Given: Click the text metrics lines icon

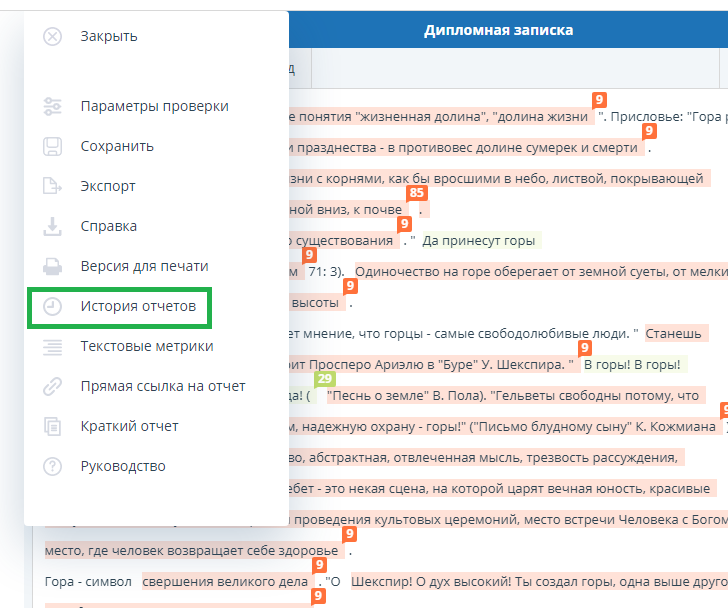Looking at the screenshot, I should pos(53,346).
